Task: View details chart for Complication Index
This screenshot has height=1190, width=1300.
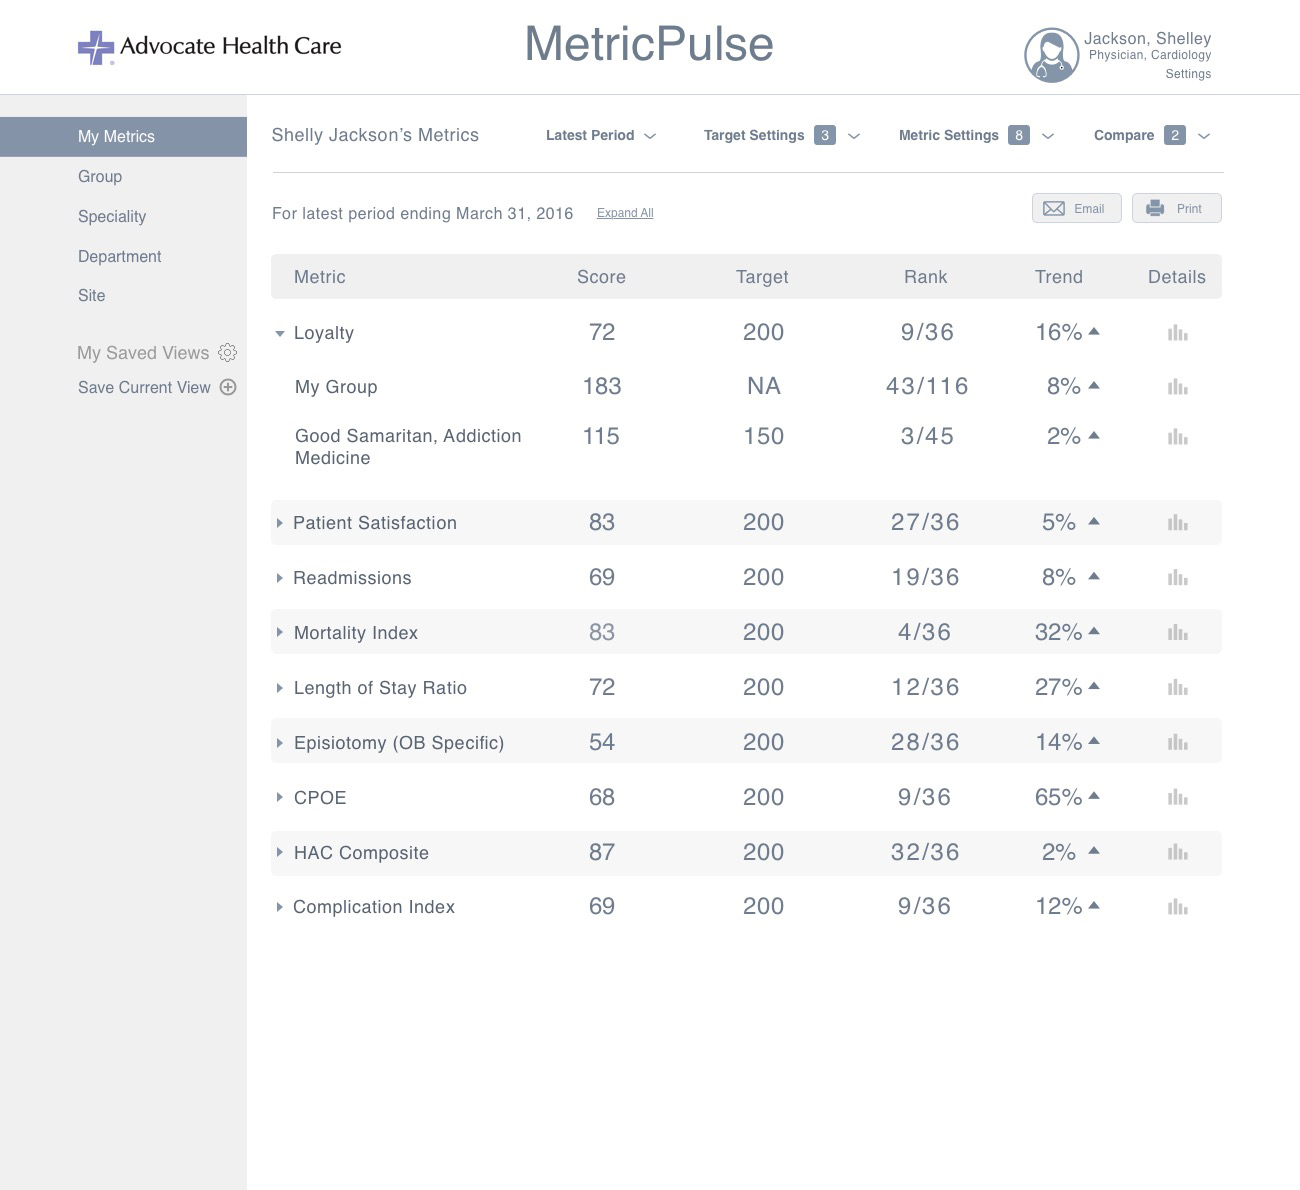Action: pos(1178,907)
